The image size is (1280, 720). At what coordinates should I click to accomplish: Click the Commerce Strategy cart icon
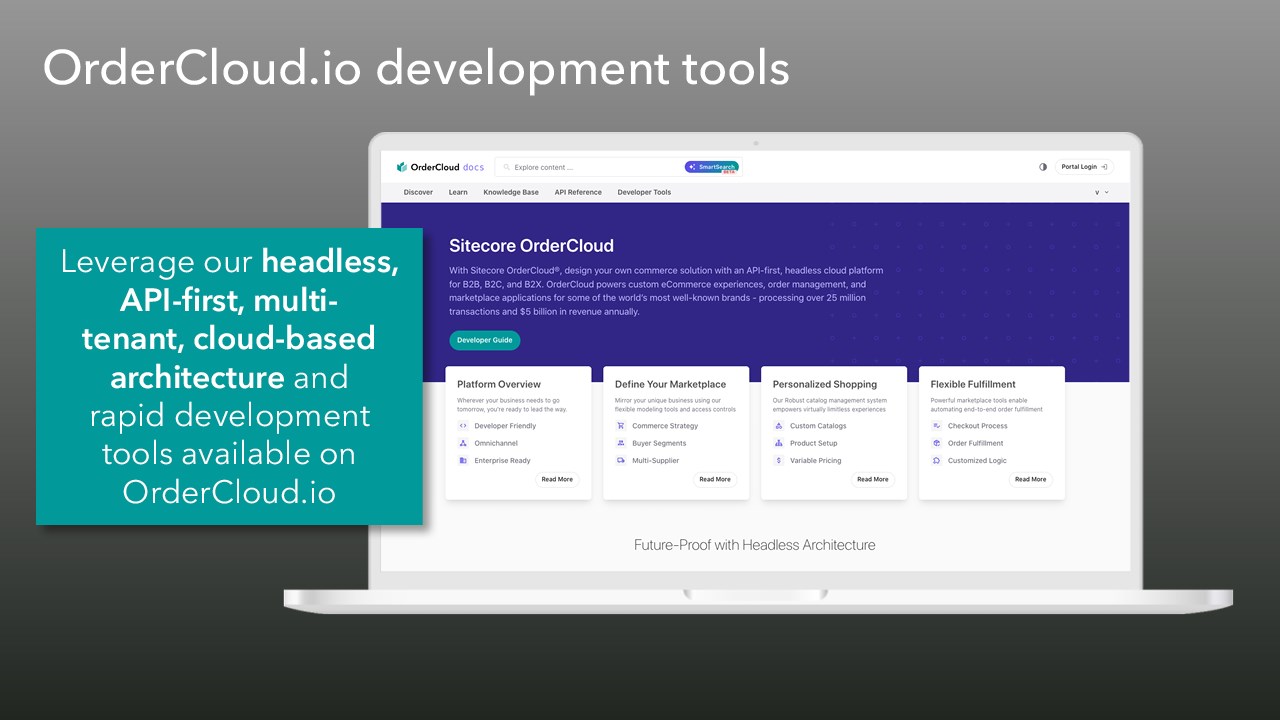tap(621, 426)
